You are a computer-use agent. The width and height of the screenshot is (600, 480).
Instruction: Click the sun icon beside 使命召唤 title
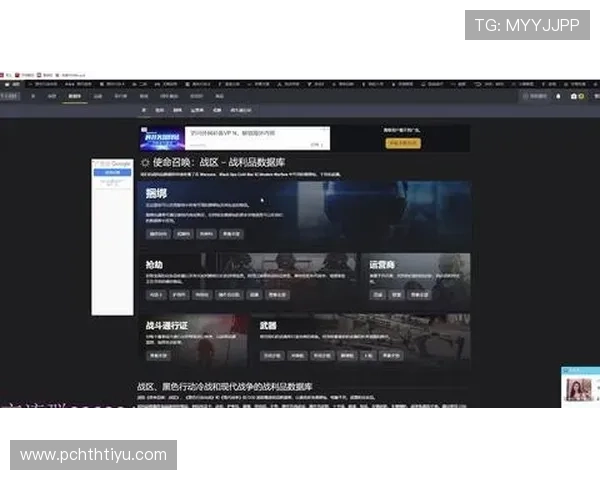pos(145,163)
